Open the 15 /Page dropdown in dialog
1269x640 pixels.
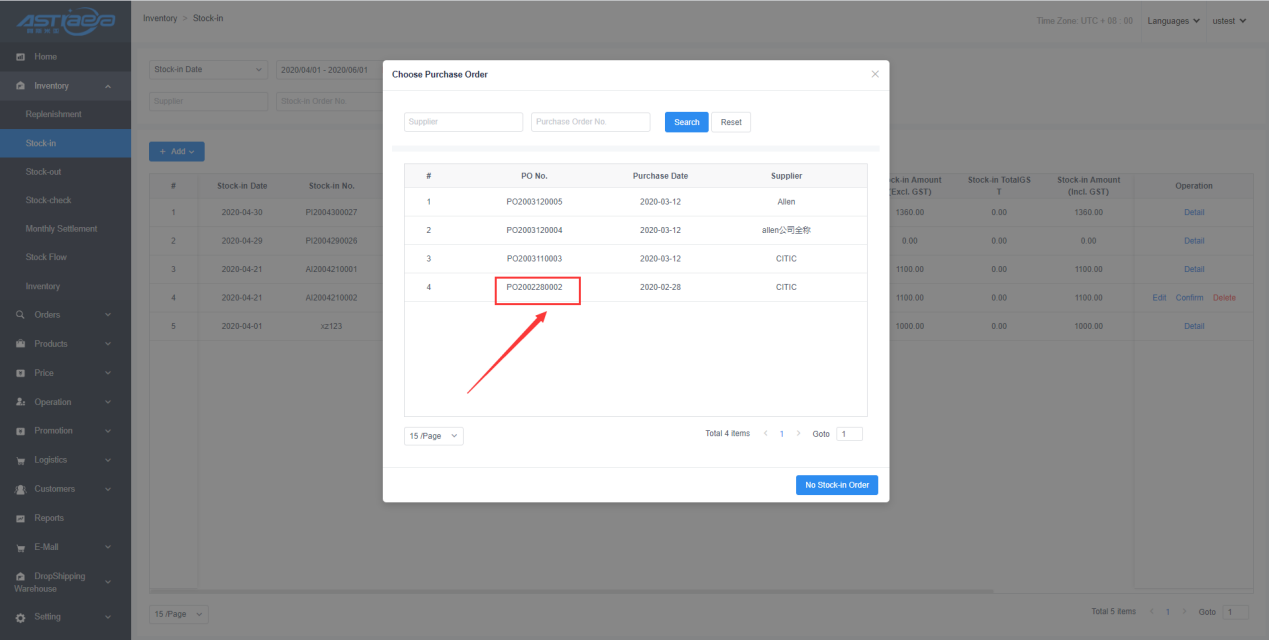click(433, 436)
